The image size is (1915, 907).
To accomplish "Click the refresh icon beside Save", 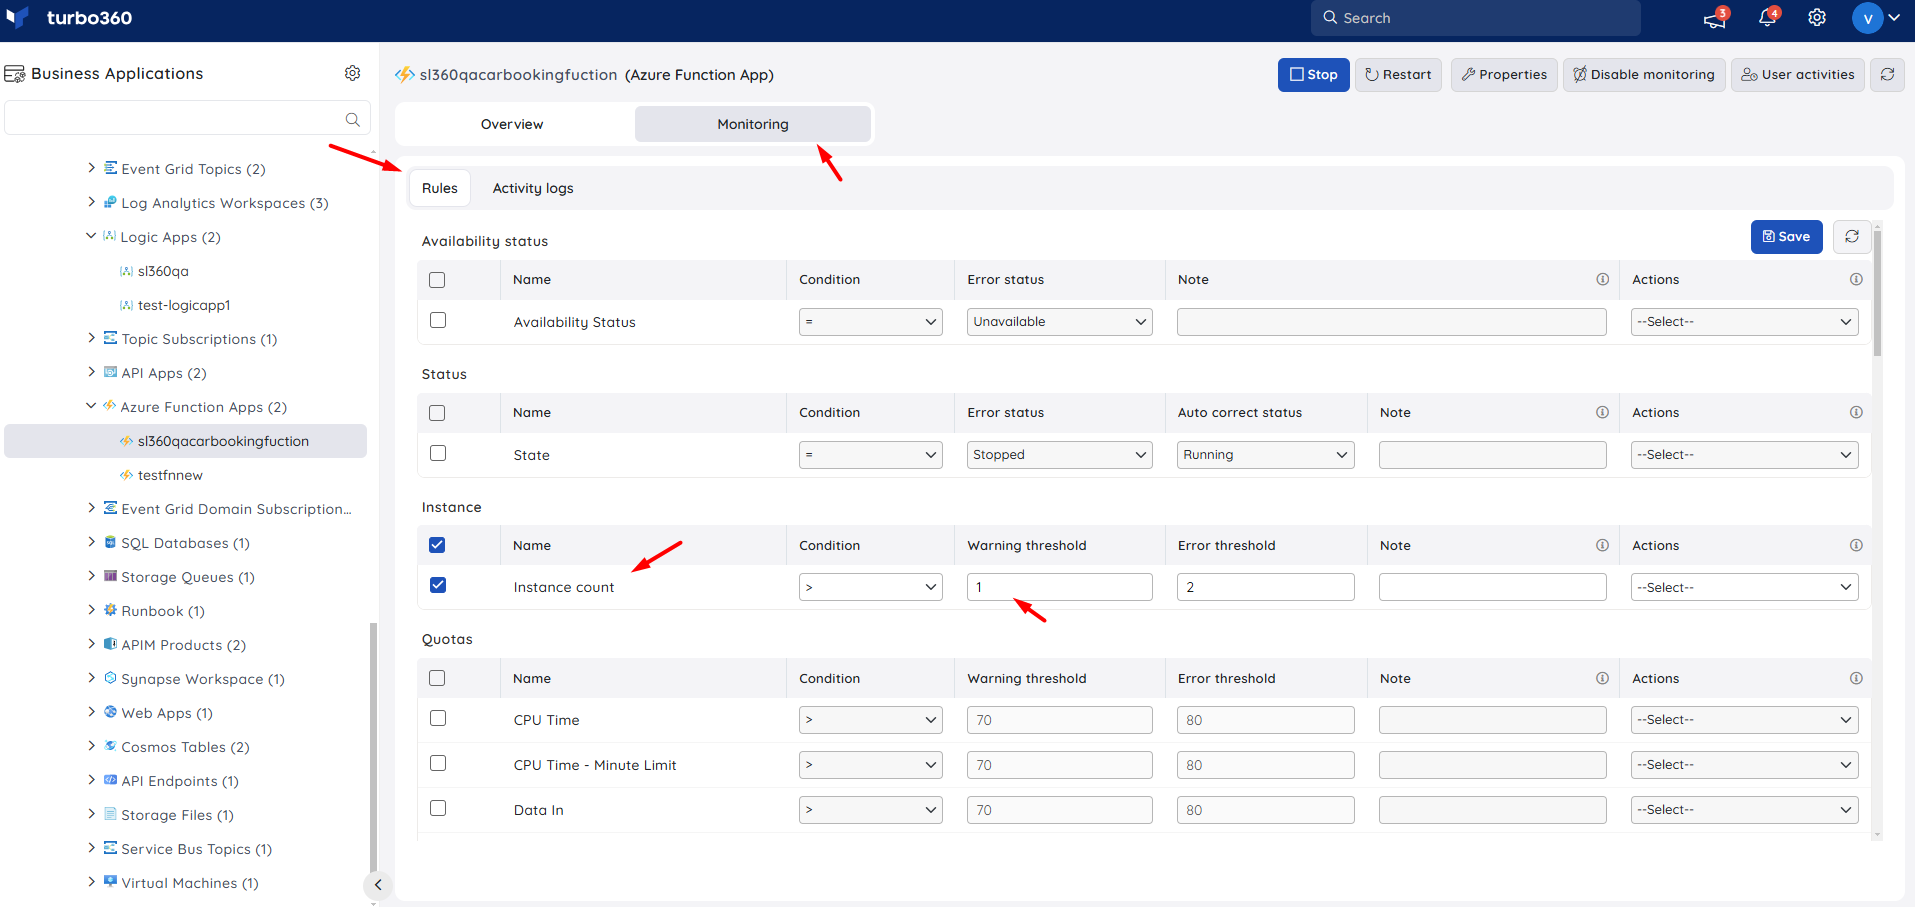I will (x=1852, y=237).
